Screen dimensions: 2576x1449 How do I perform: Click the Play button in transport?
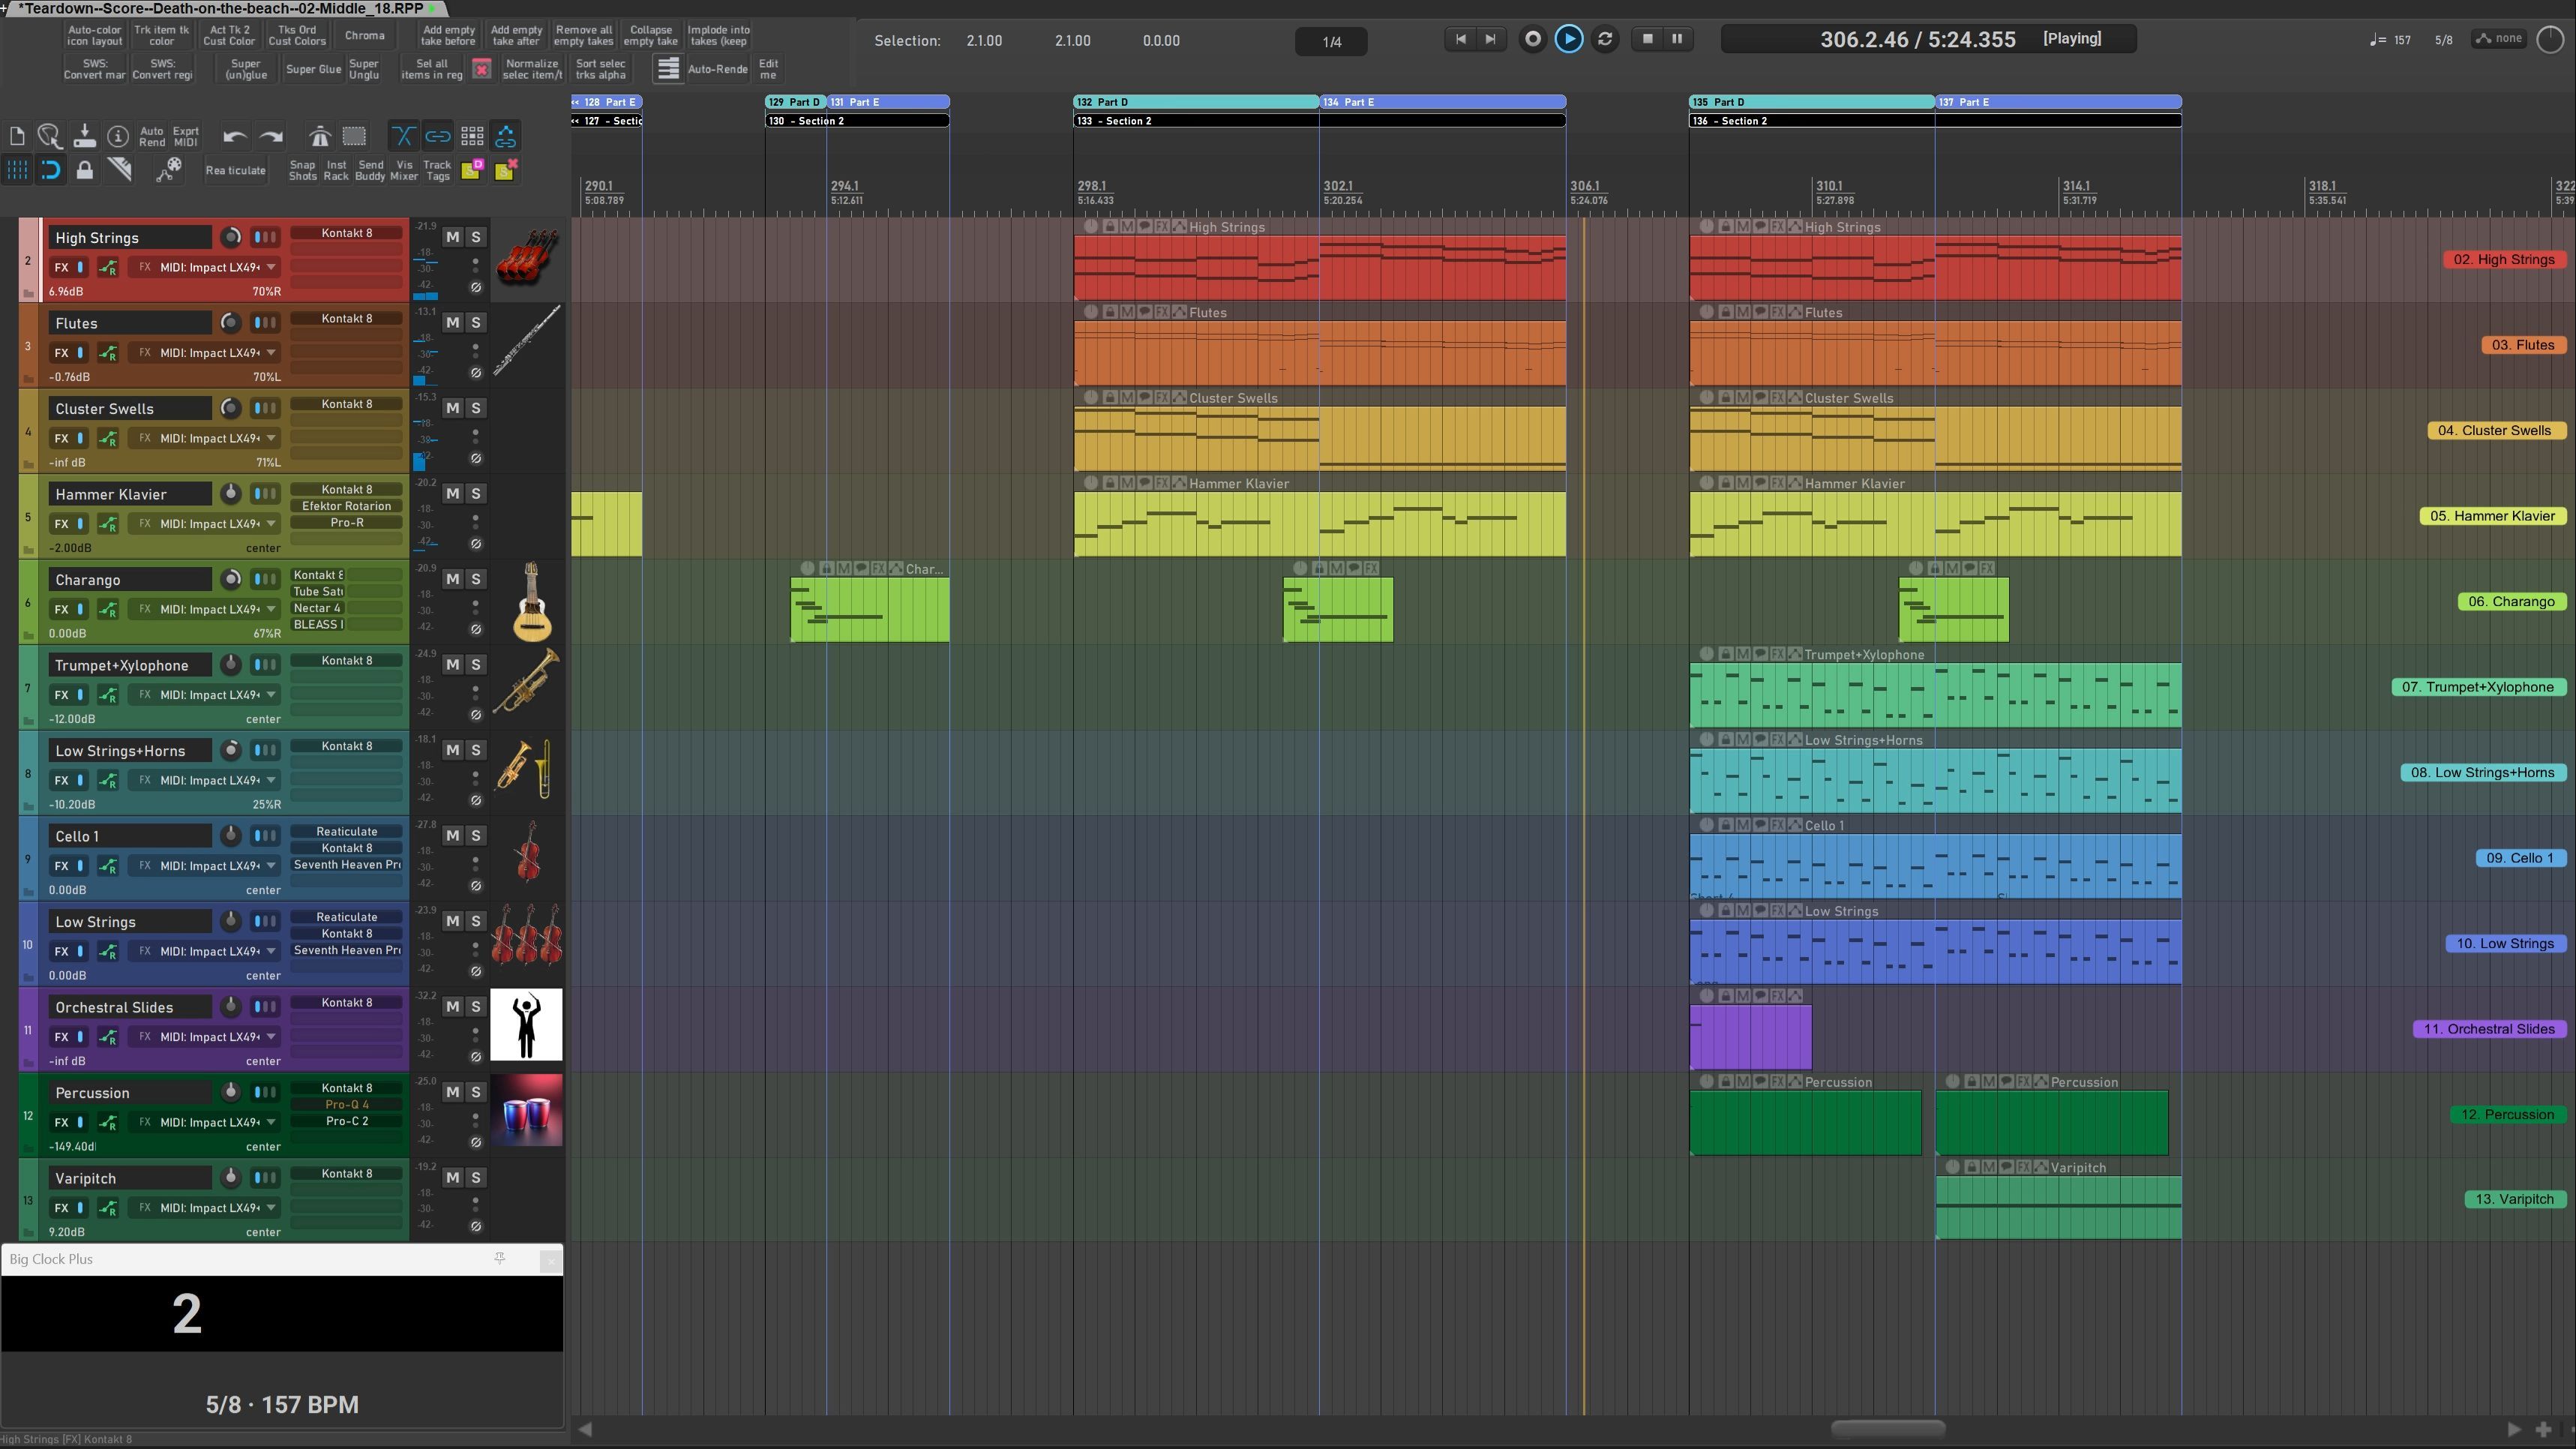click(1568, 39)
